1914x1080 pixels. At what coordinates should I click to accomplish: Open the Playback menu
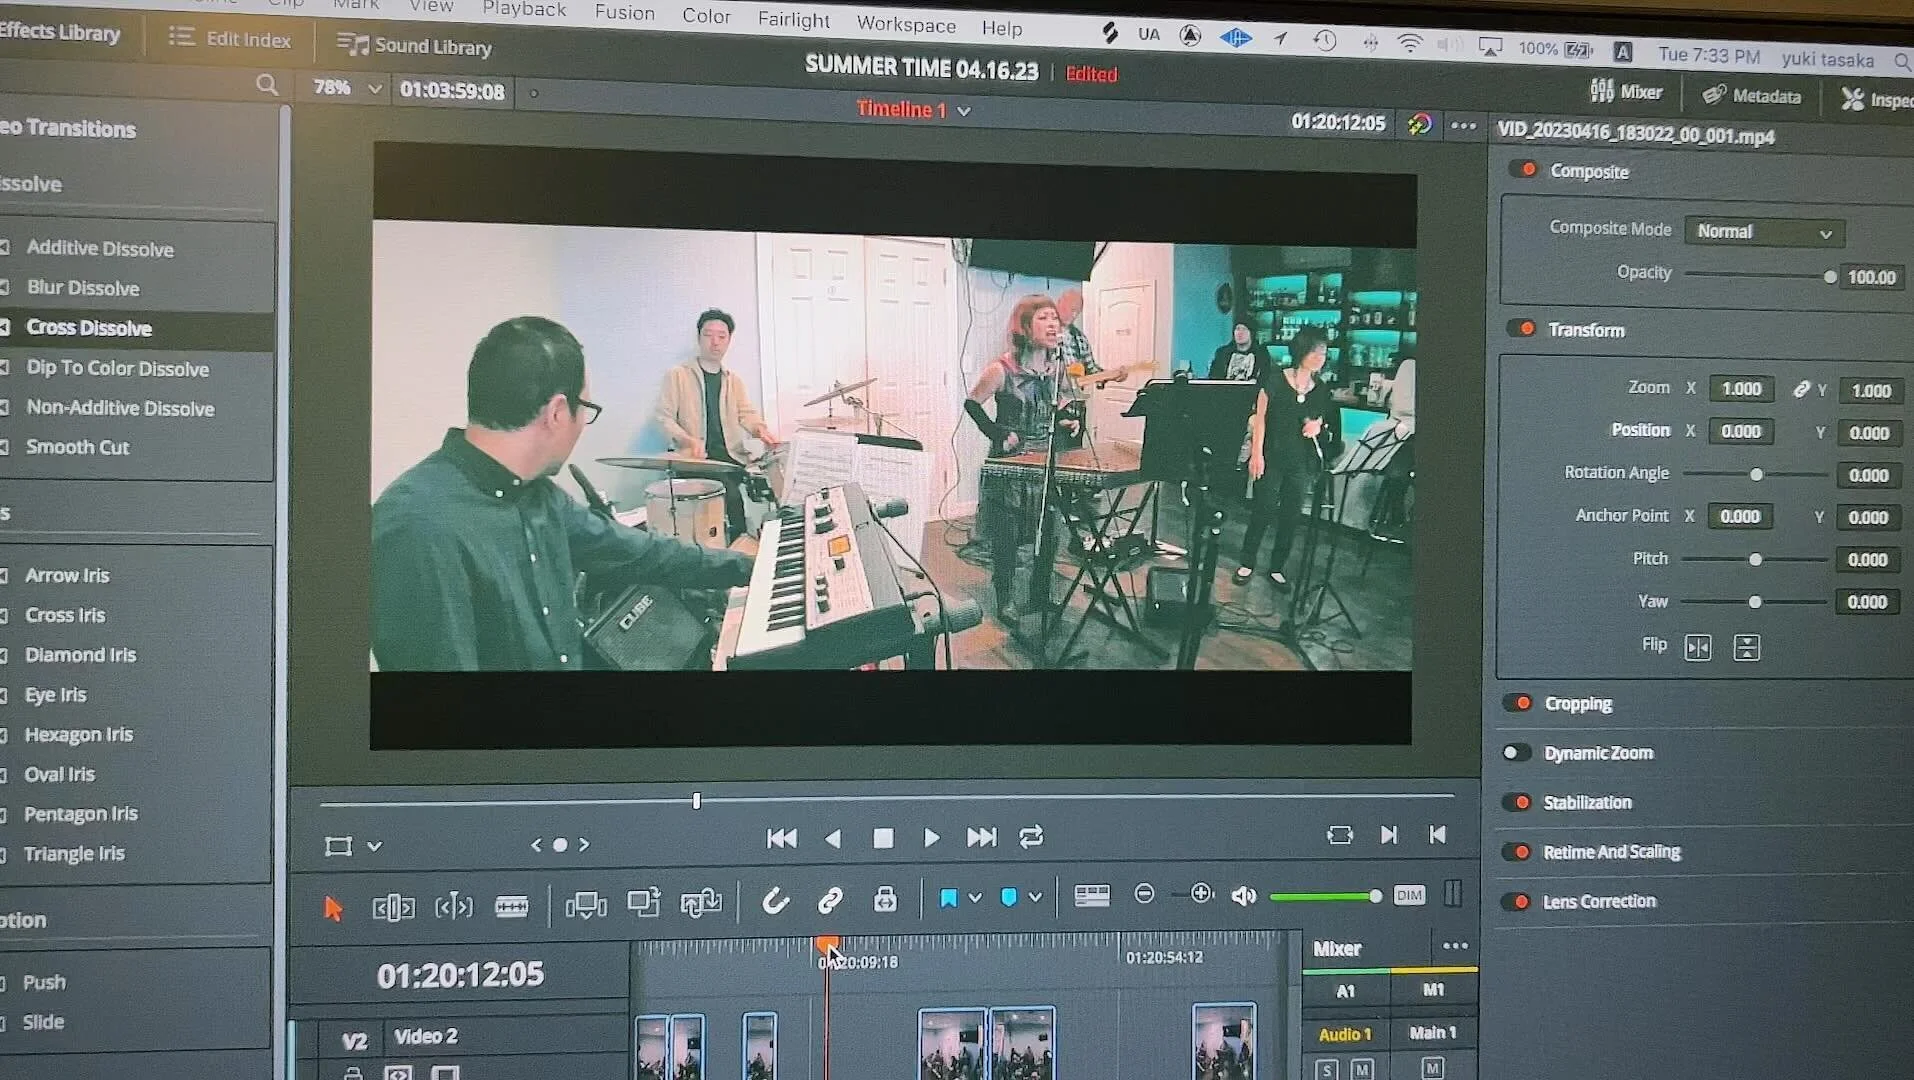pyautogui.click(x=524, y=9)
